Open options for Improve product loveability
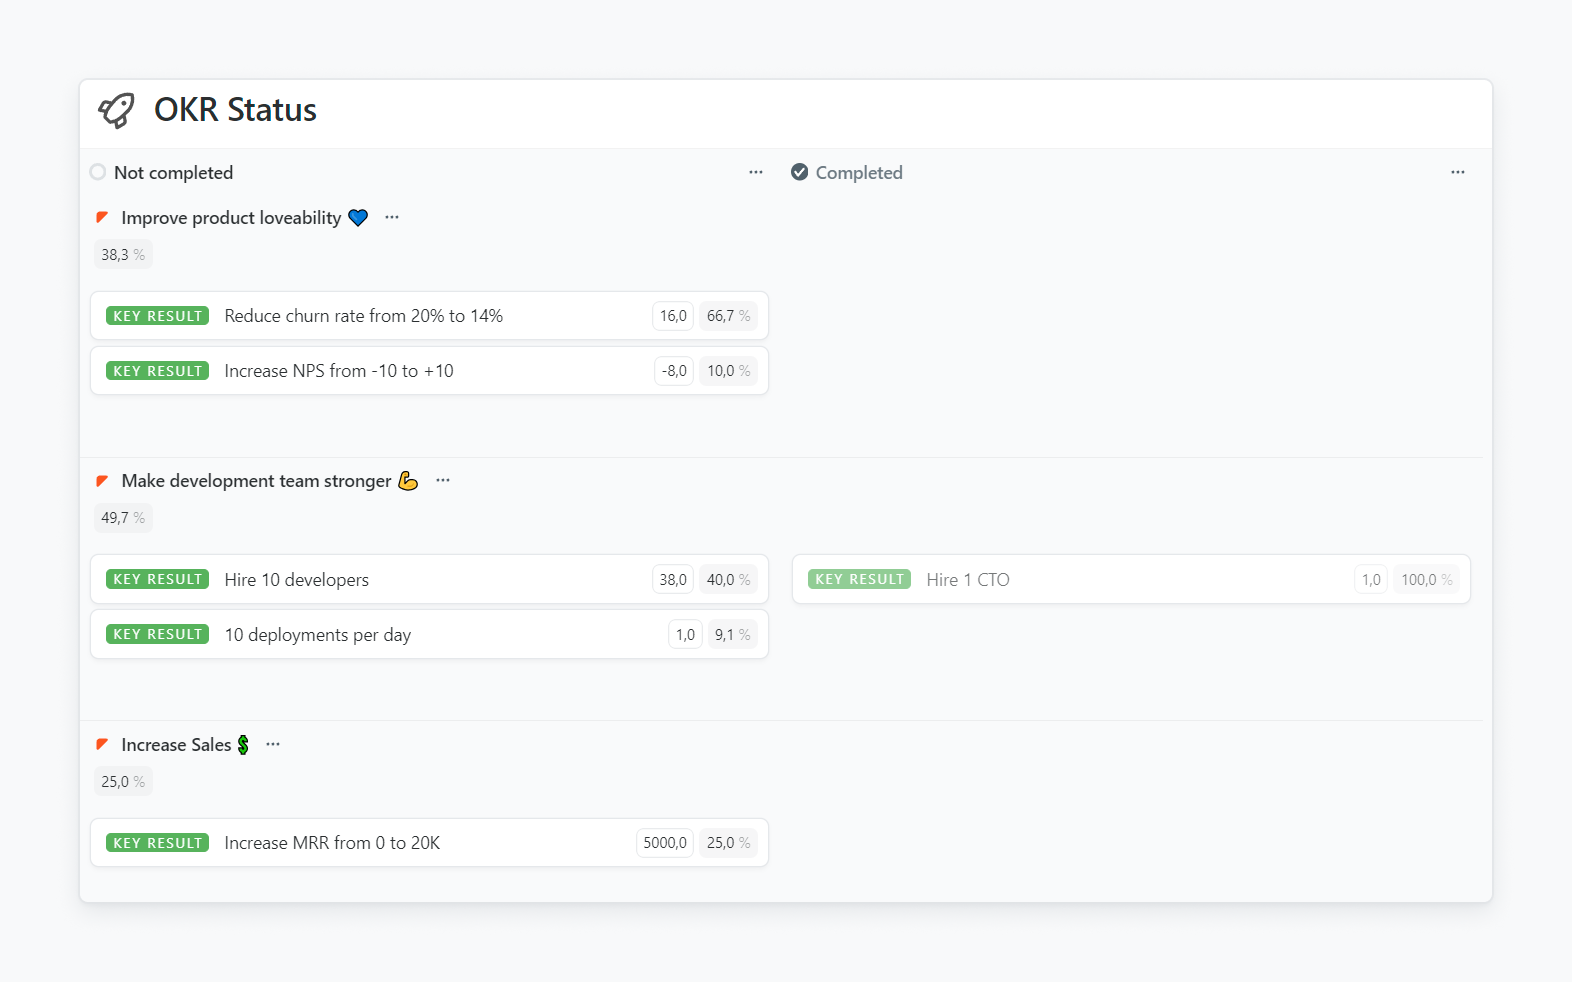Screen dimensions: 1572x982 (x=392, y=217)
